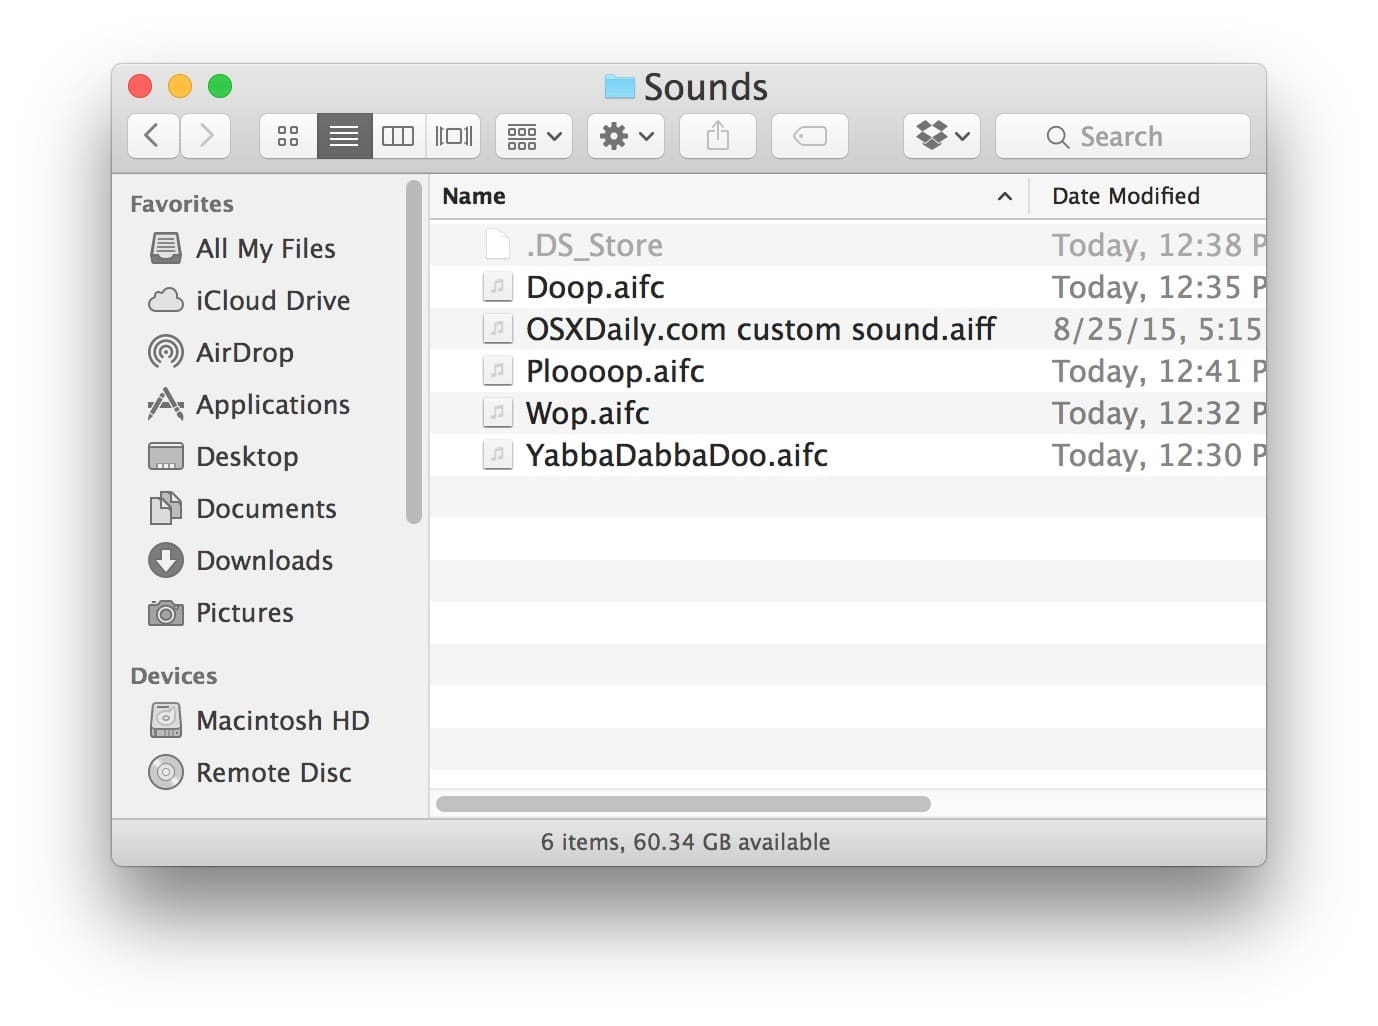Switch to icon view
Screen dimensions: 1378x1026
coord(288,136)
